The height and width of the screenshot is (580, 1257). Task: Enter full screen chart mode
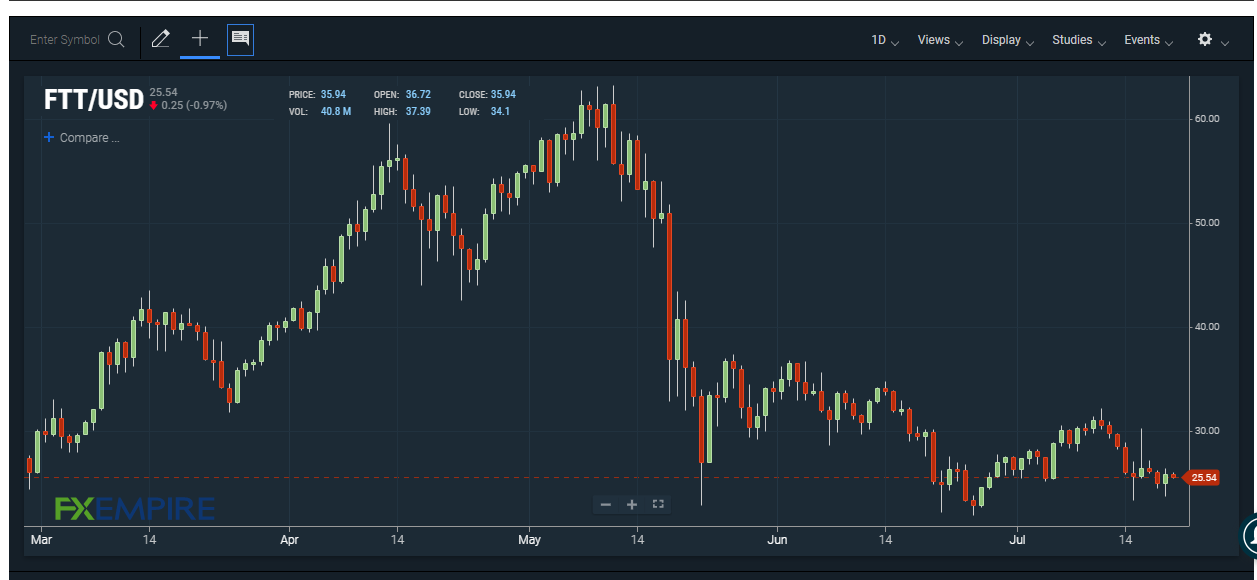pos(658,504)
